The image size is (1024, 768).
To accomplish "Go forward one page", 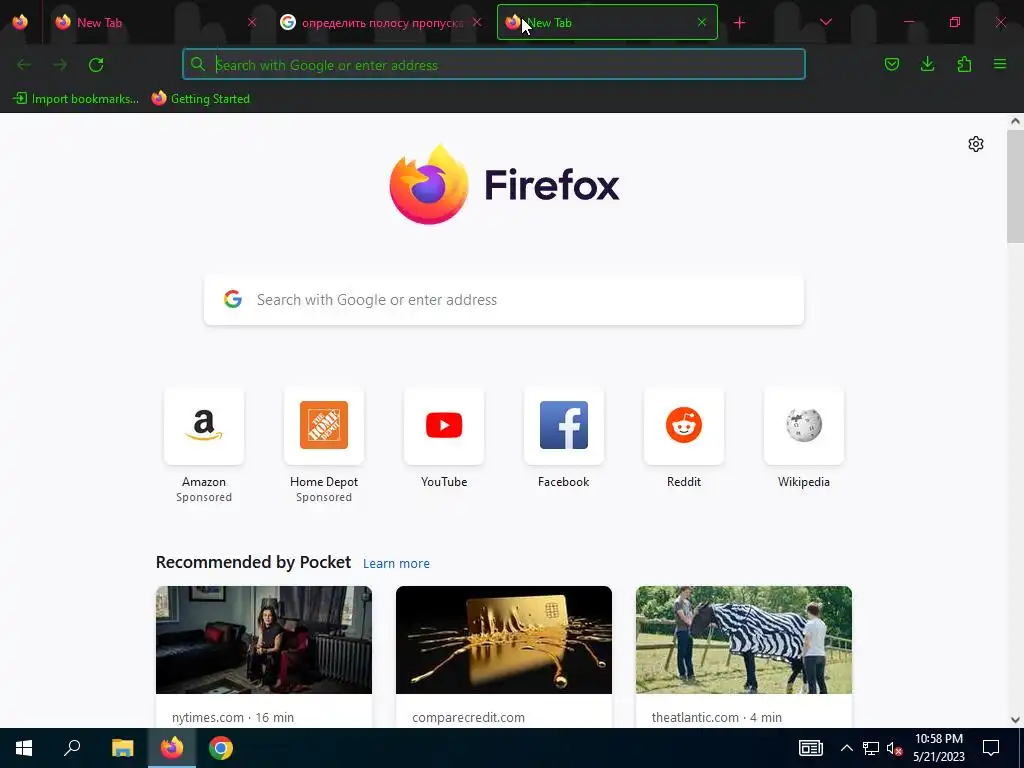I will 60,65.
